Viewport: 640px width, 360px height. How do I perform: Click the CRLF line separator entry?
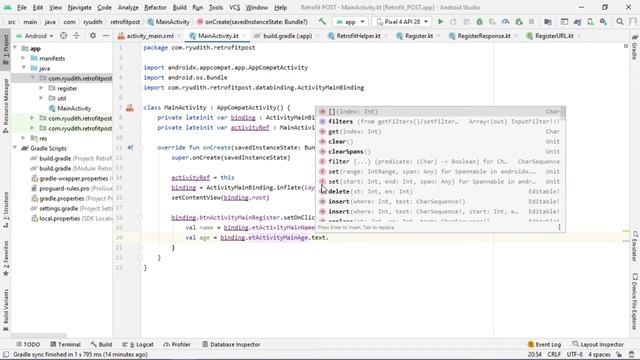pos(554,354)
